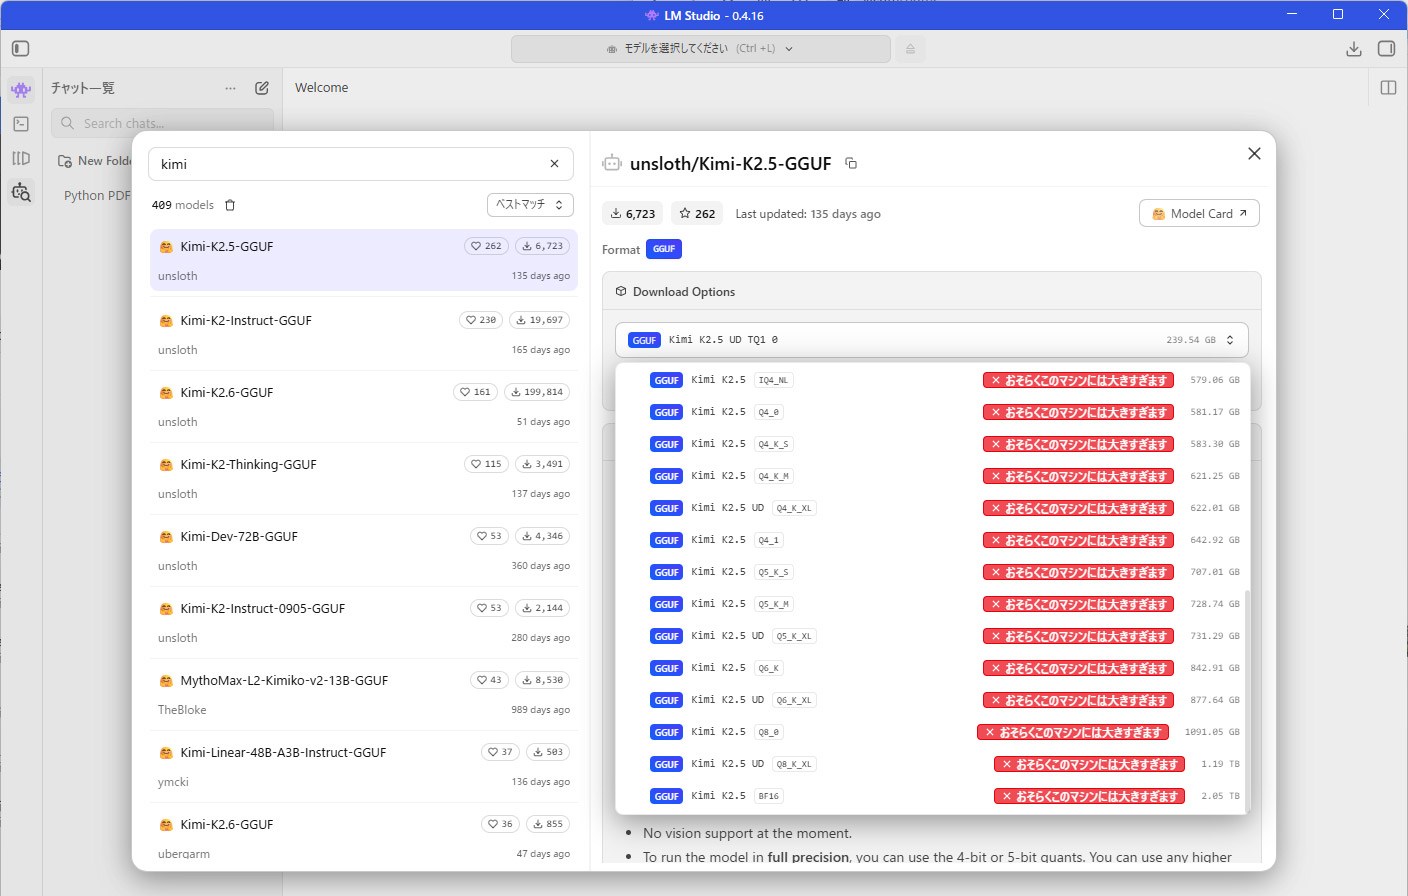Select Kimi-K2.5-GGUF in results list
The height and width of the screenshot is (896, 1408).
(364, 260)
